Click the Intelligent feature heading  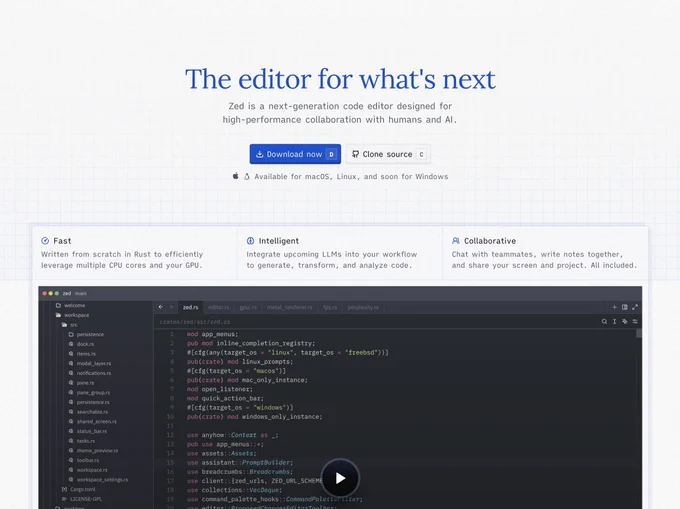click(278, 241)
